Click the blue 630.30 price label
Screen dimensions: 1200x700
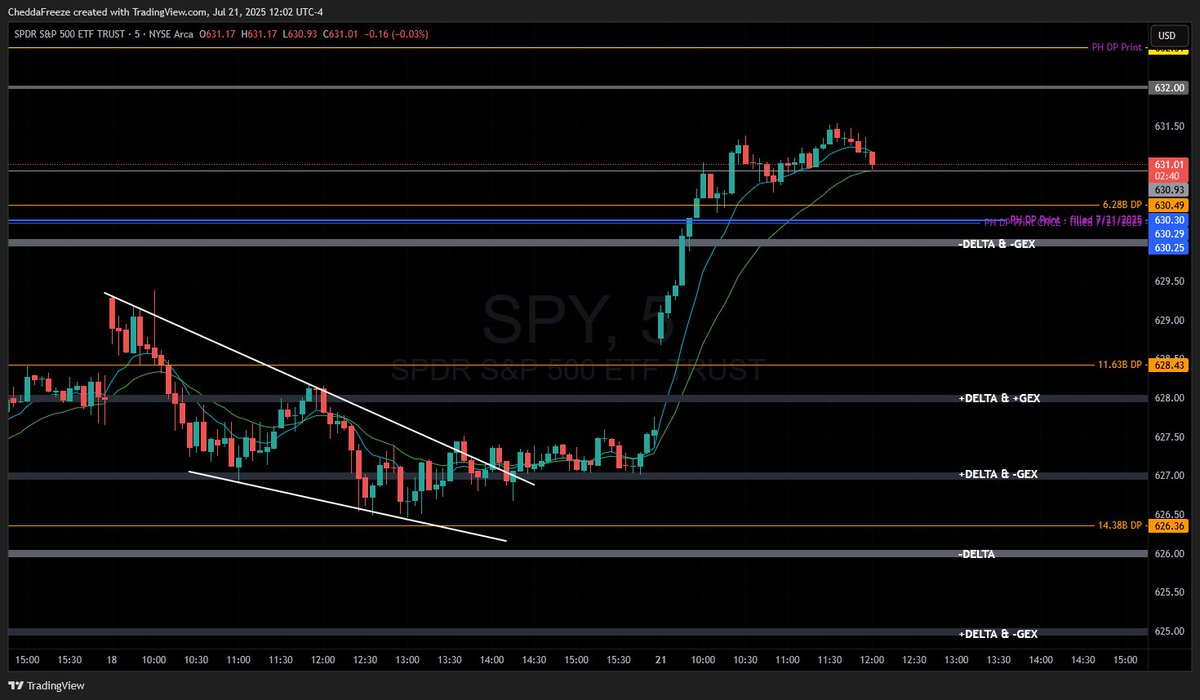coord(1168,220)
